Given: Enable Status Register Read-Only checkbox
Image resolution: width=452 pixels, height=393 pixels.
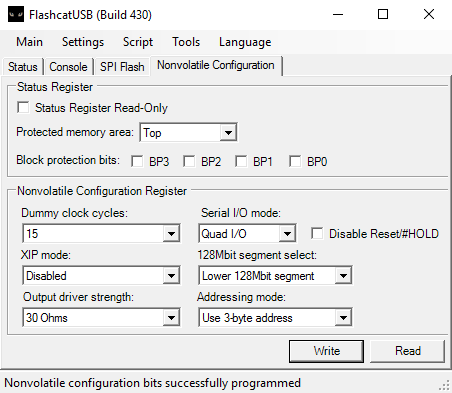Looking at the screenshot, I should [23, 108].
